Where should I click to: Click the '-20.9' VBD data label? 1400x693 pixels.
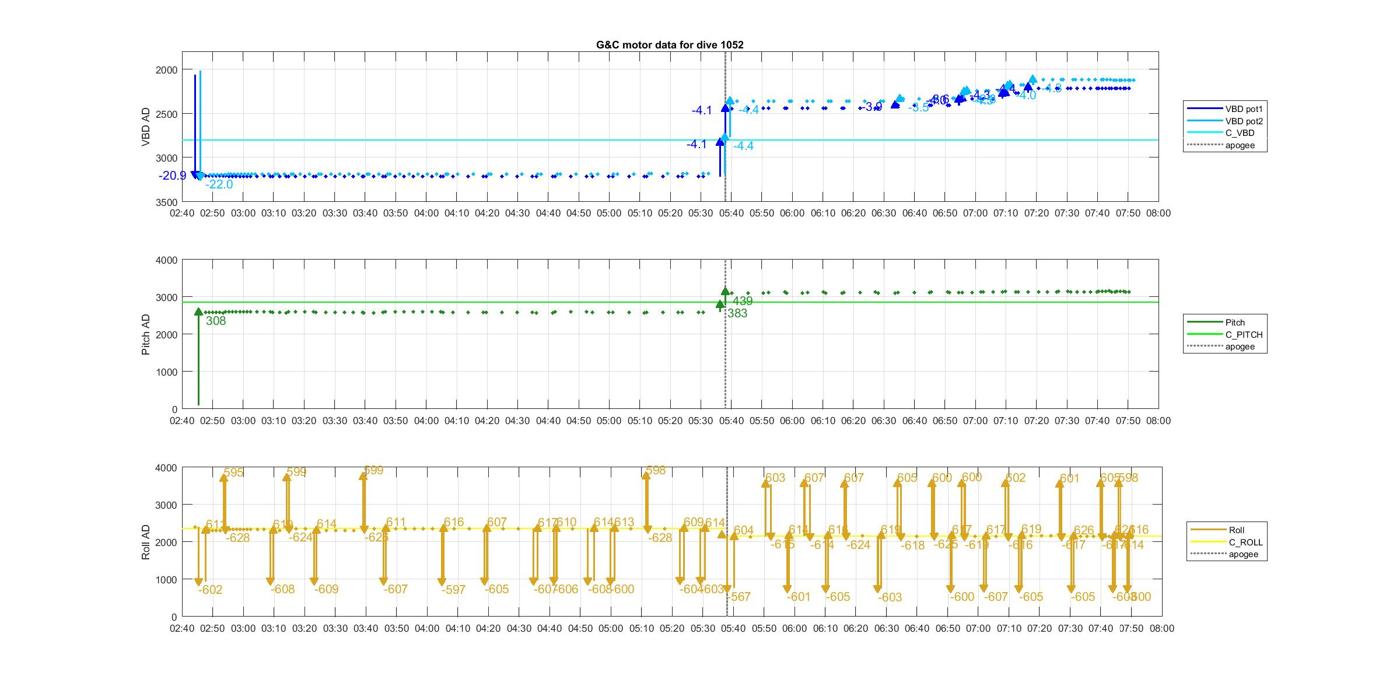[172, 176]
